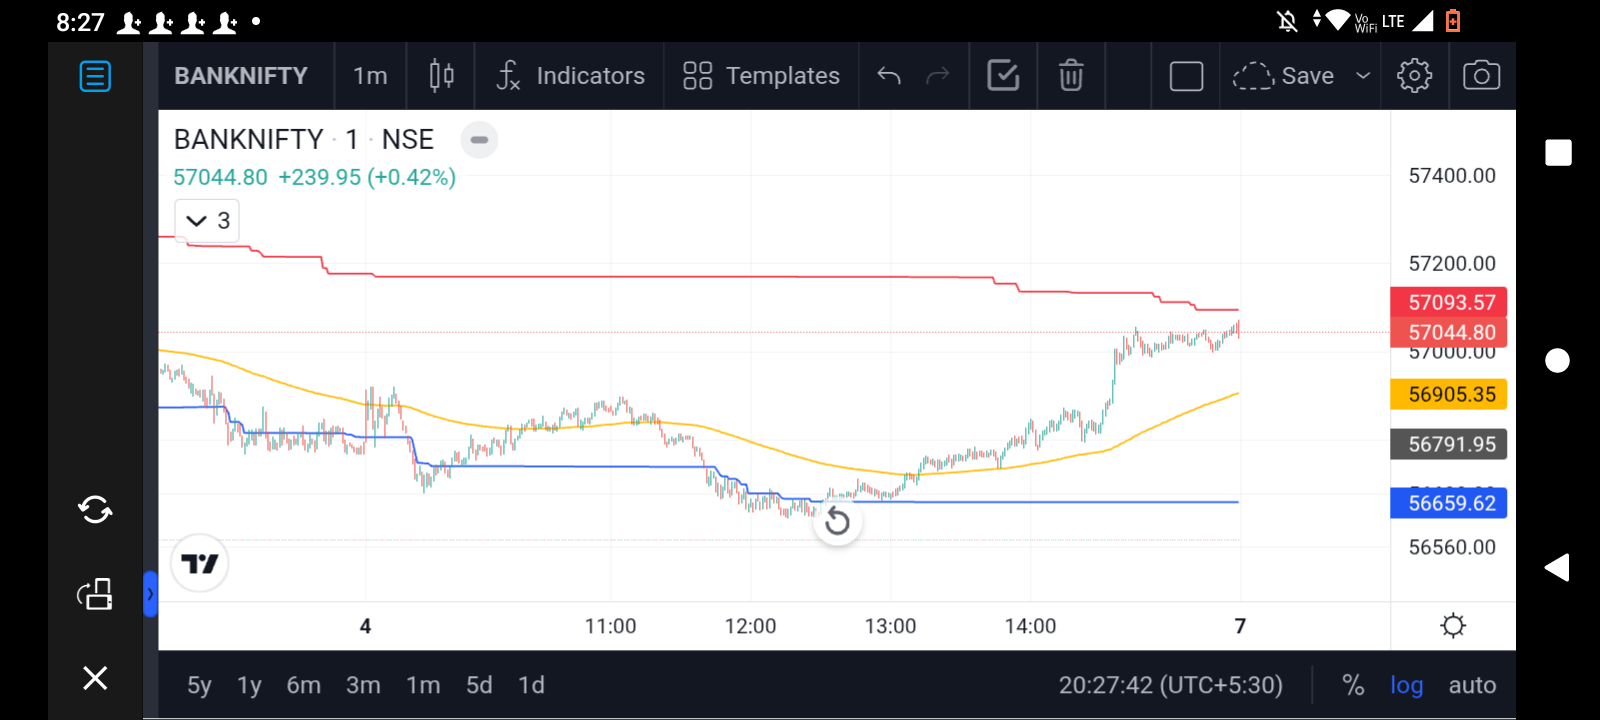Viewport: 1600px width, 720px height.
Task: Open the timezone clock 20:27:42 (UTC+5:30)
Action: 1170,685
